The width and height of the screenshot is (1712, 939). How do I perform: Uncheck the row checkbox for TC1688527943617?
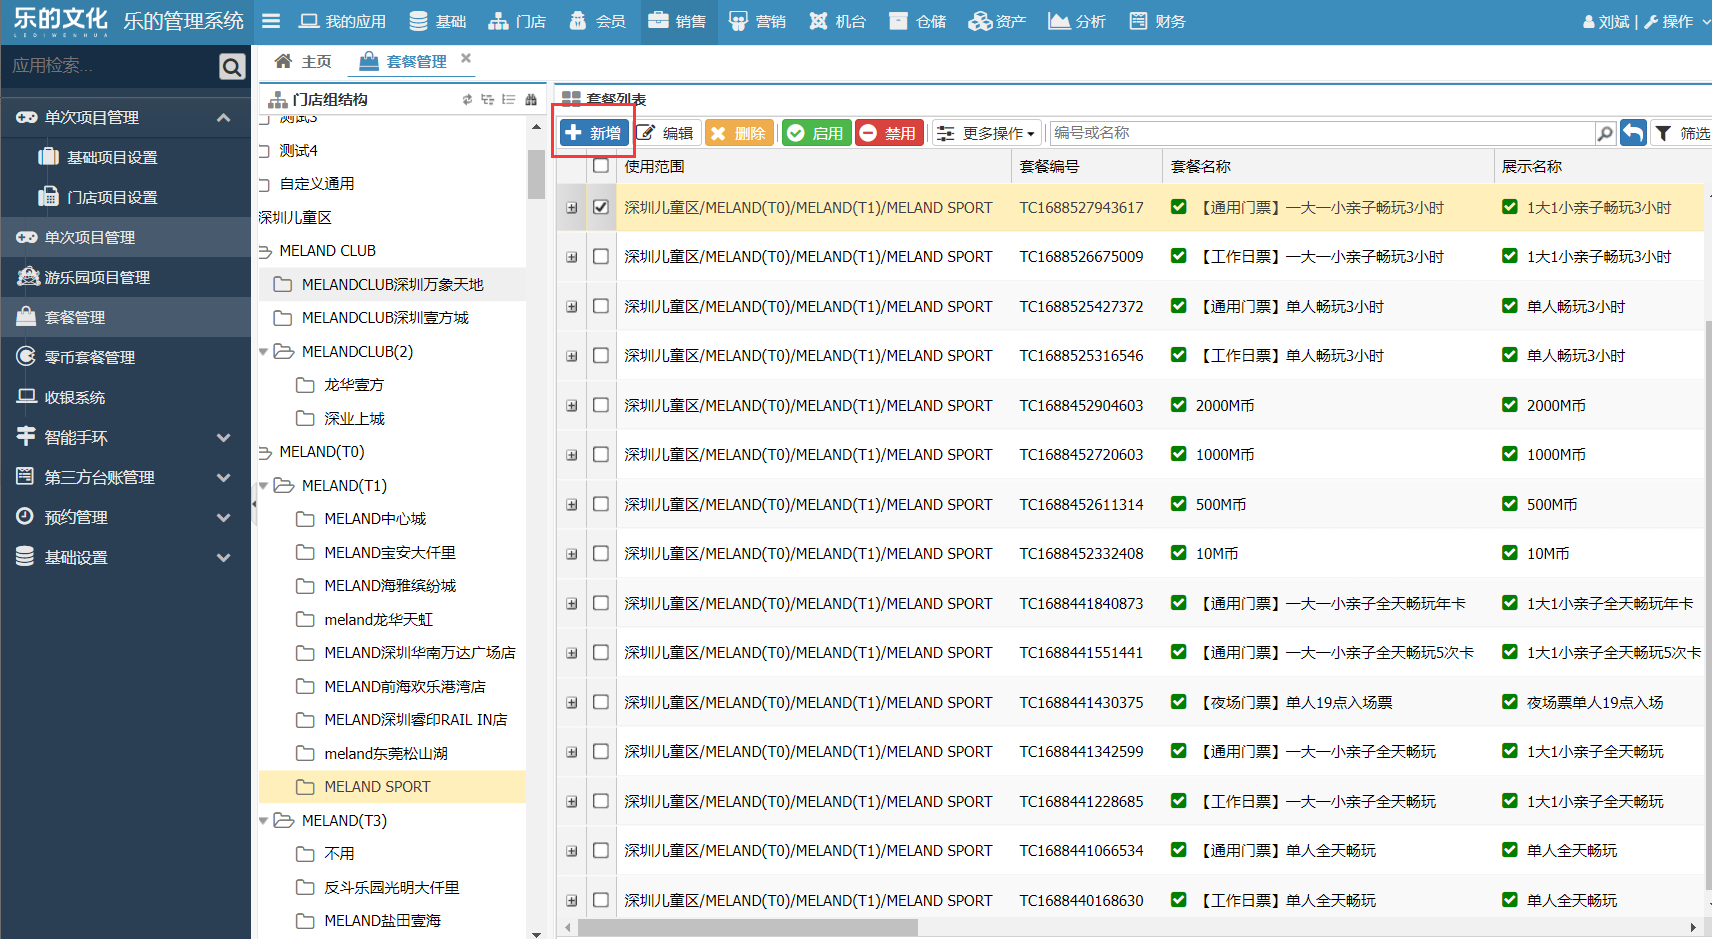(601, 207)
